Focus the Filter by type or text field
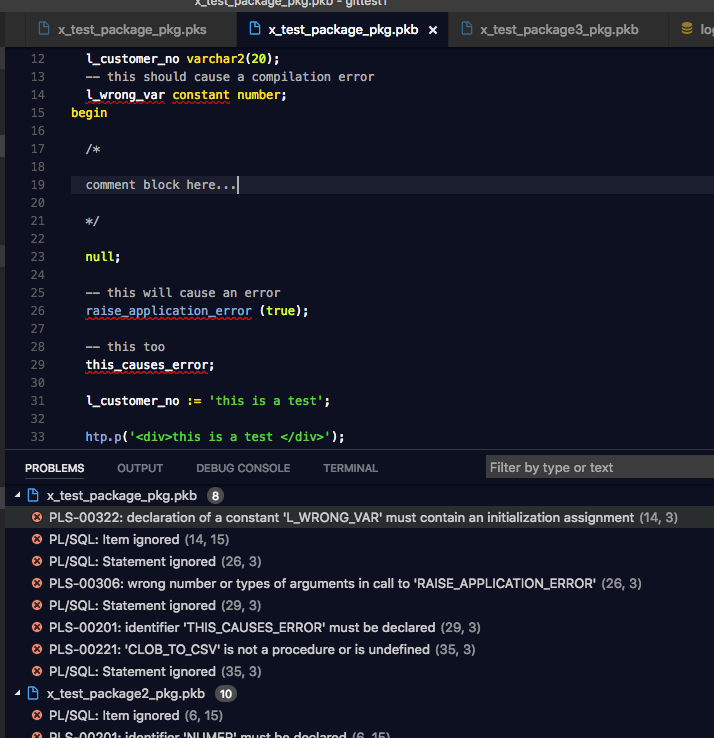 point(600,467)
